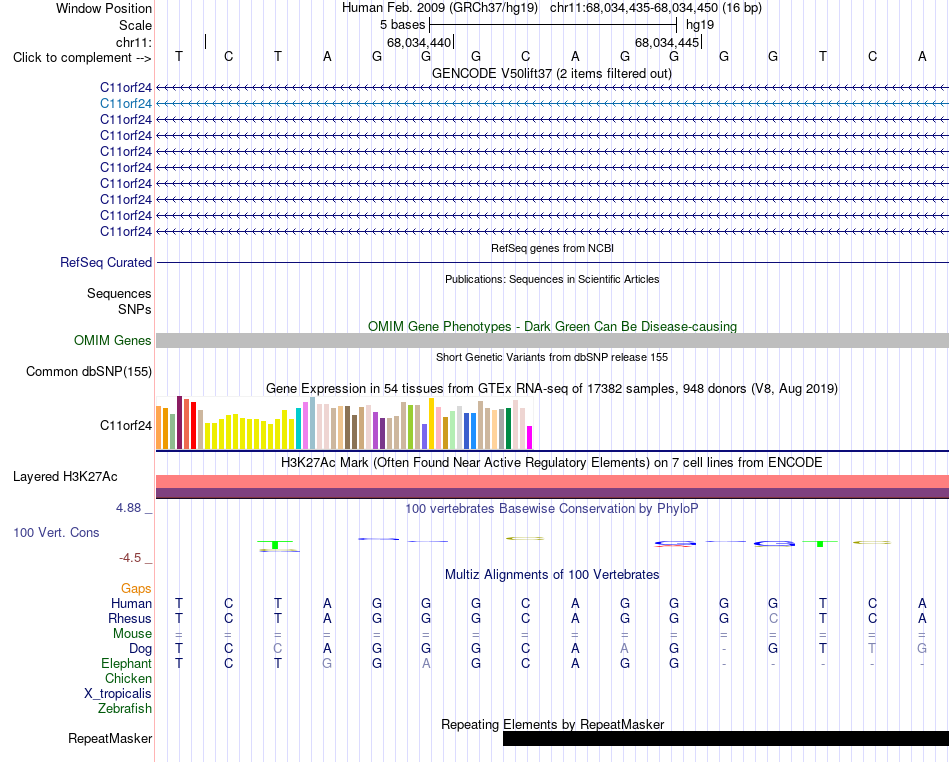The width and height of the screenshot is (950, 762).
Task: Click the Human Feb. 2009 coordinates header
Action: 552,8
